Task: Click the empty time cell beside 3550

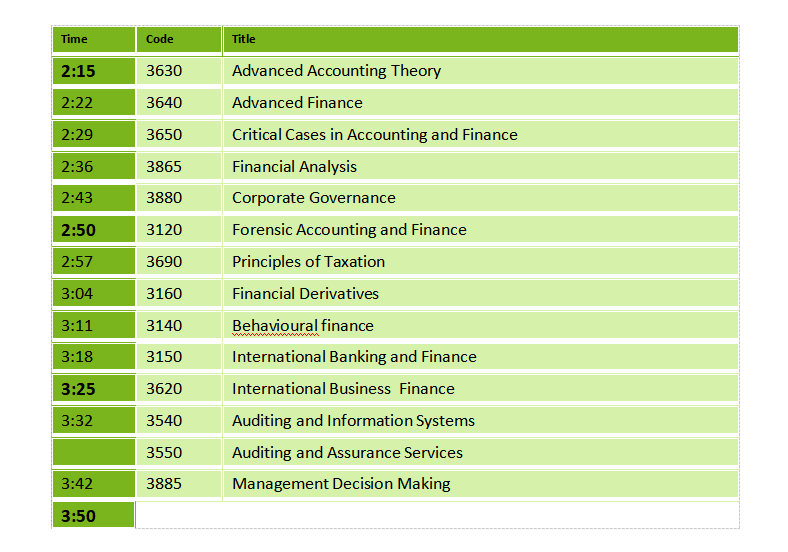Action: click(93, 453)
